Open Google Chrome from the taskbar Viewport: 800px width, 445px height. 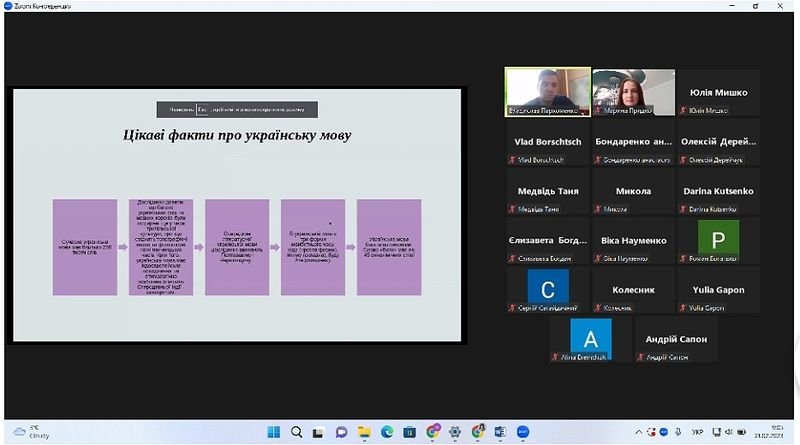(432, 432)
